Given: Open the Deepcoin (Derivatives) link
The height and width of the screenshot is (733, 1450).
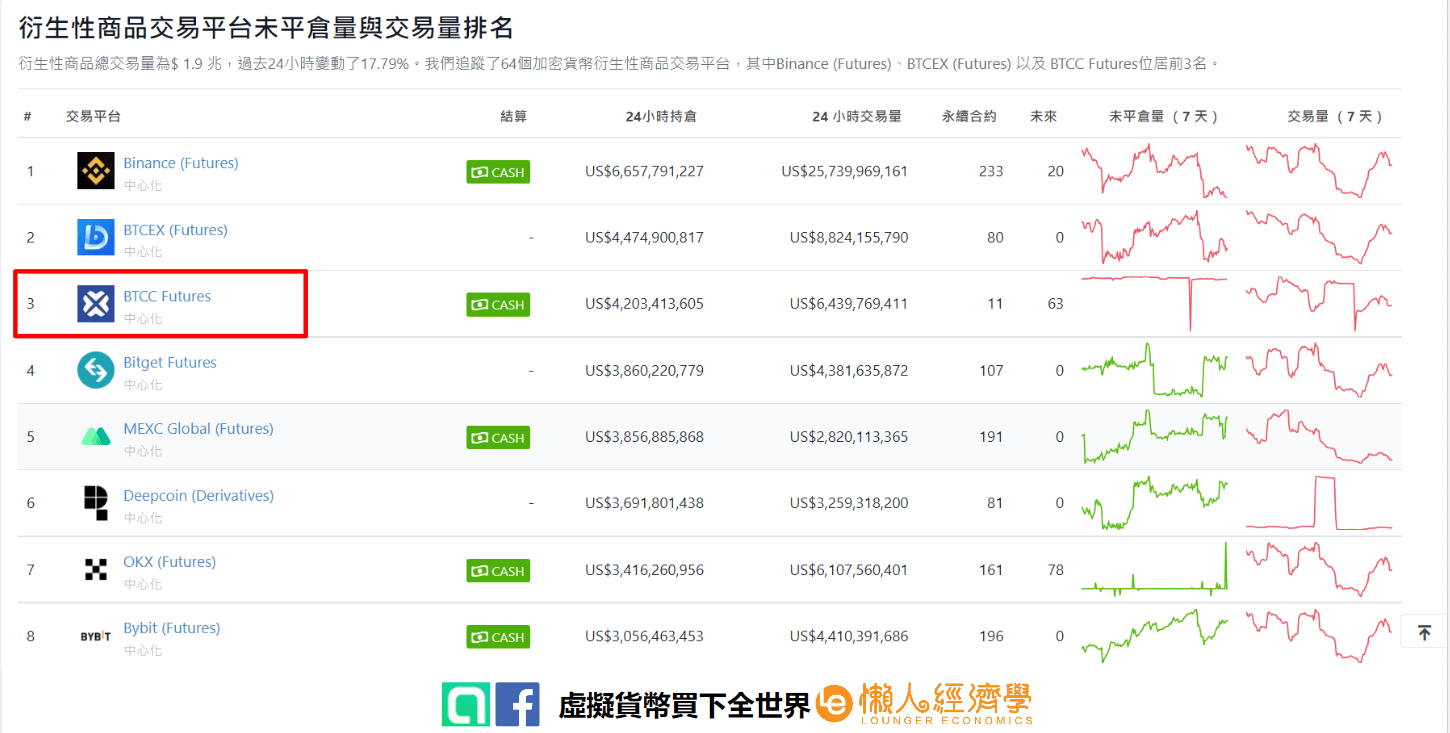Looking at the screenshot, I should [198, 496].
